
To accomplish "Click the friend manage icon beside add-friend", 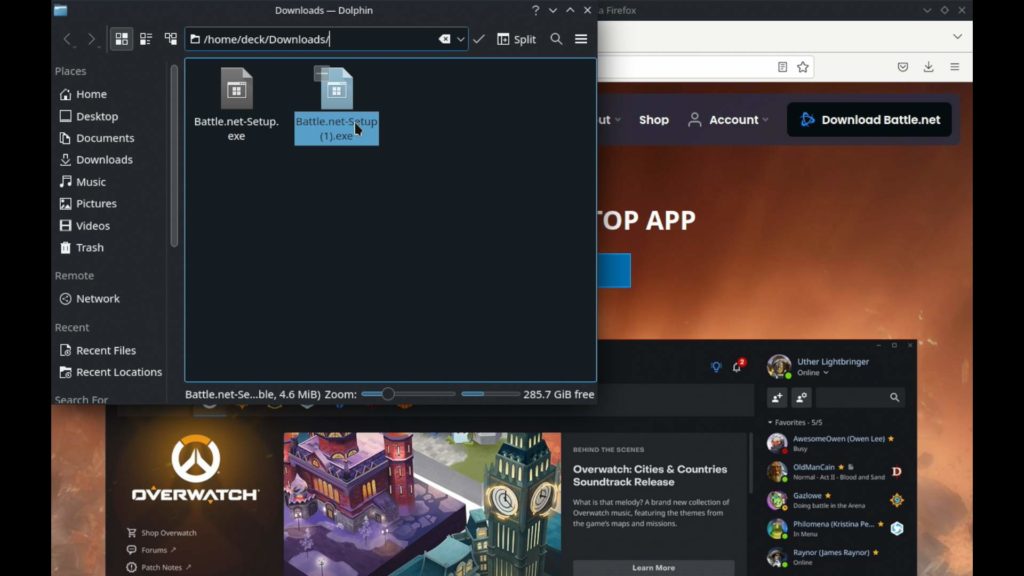I will [802, 397].
